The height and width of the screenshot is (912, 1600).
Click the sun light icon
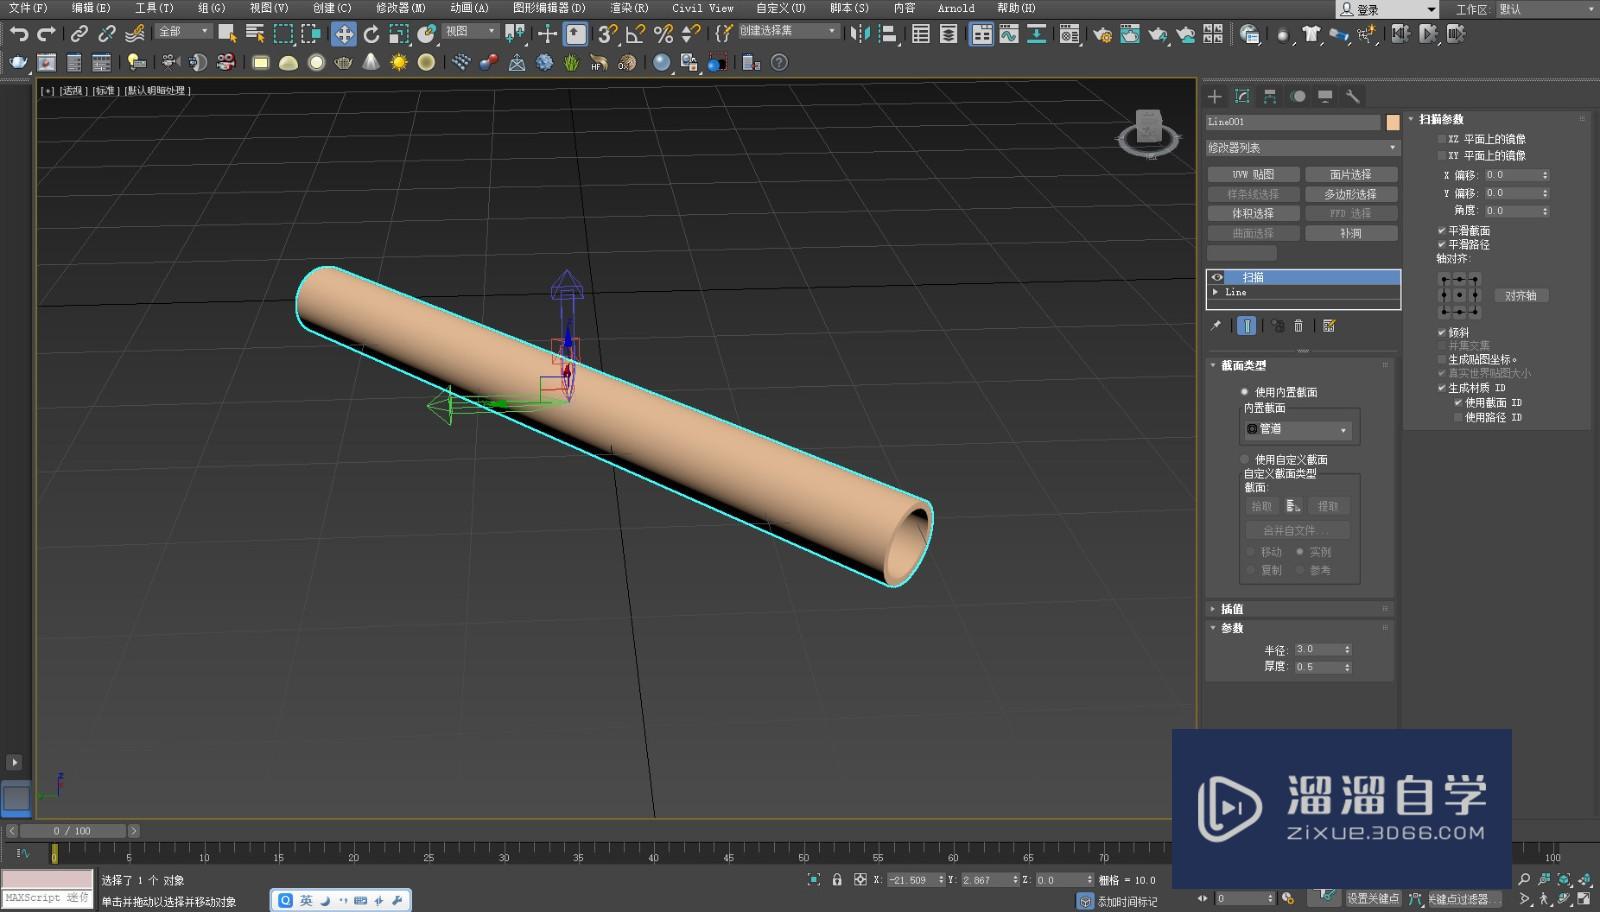(x=399, y=62)
